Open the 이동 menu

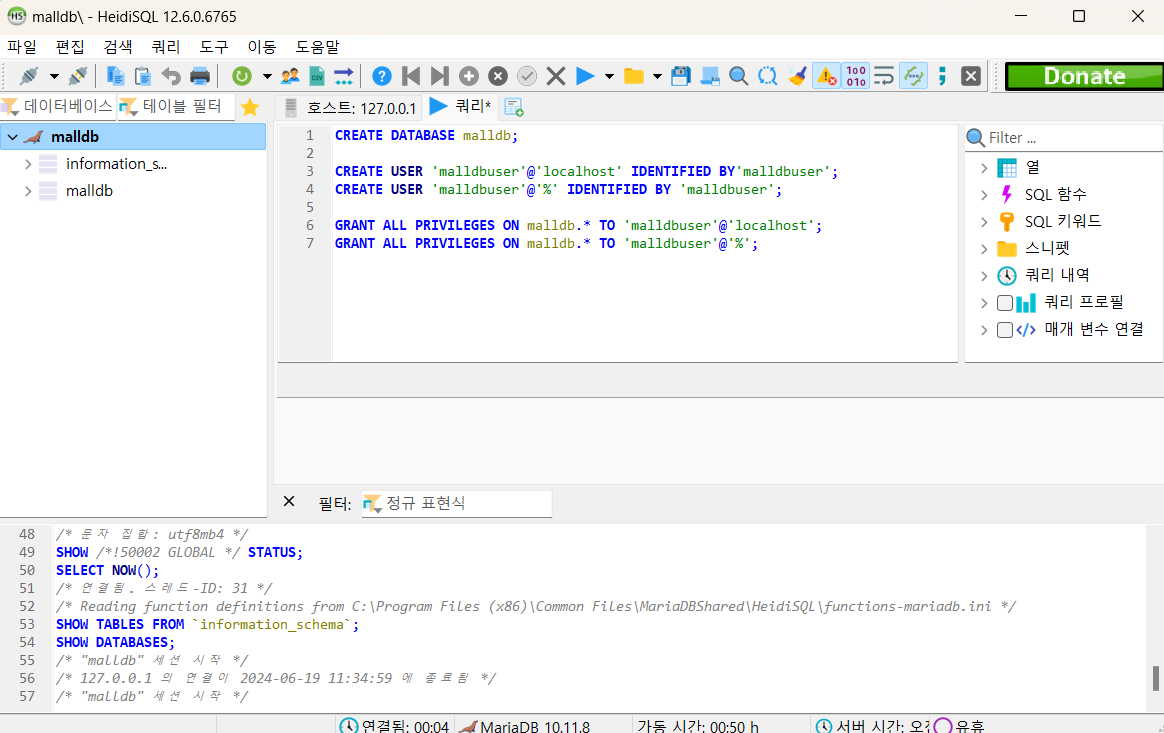point(261,47)
